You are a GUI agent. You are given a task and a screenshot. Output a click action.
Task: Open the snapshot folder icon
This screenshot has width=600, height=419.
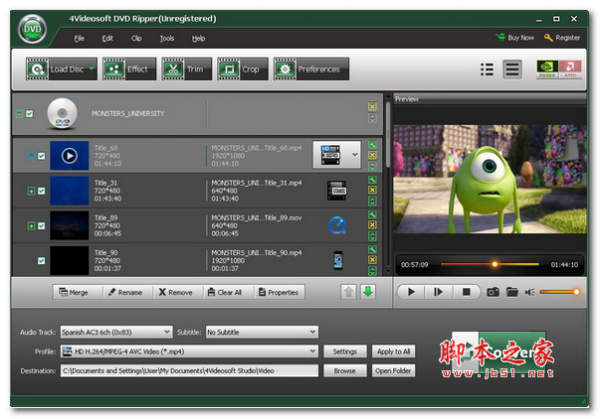click(x=512, y=292)
